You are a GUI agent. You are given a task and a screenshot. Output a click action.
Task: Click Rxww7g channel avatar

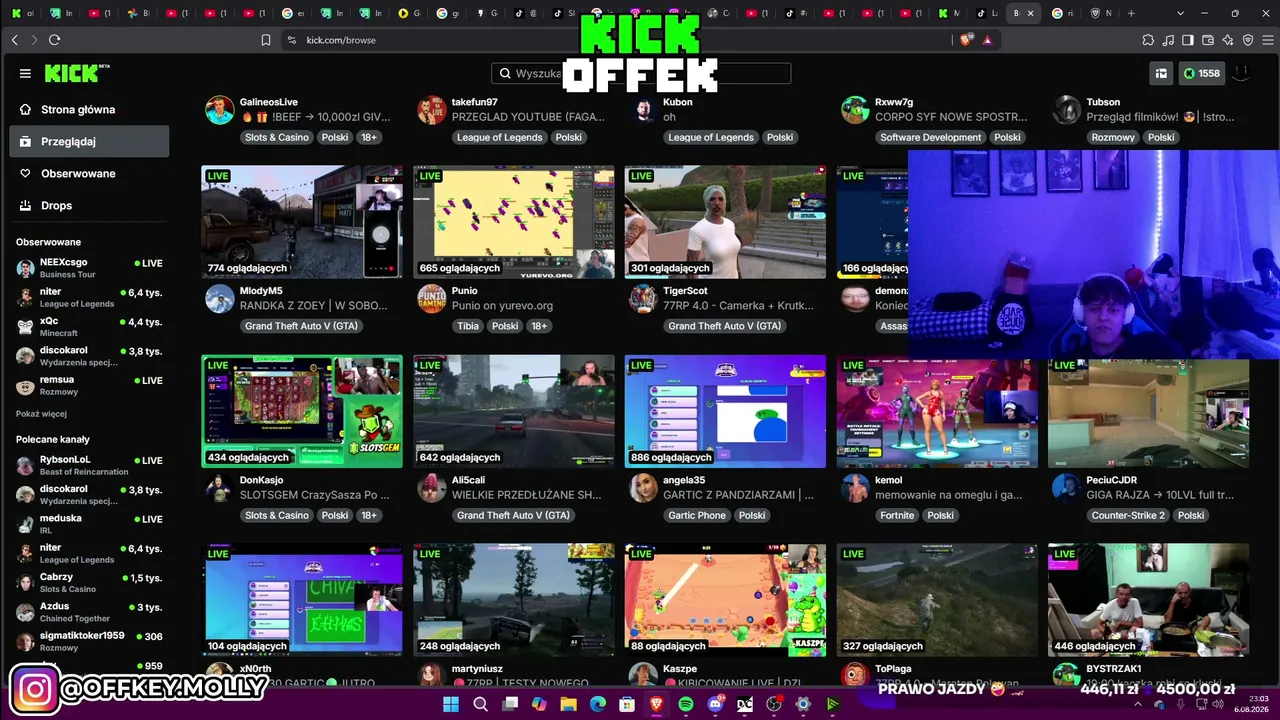855,109
